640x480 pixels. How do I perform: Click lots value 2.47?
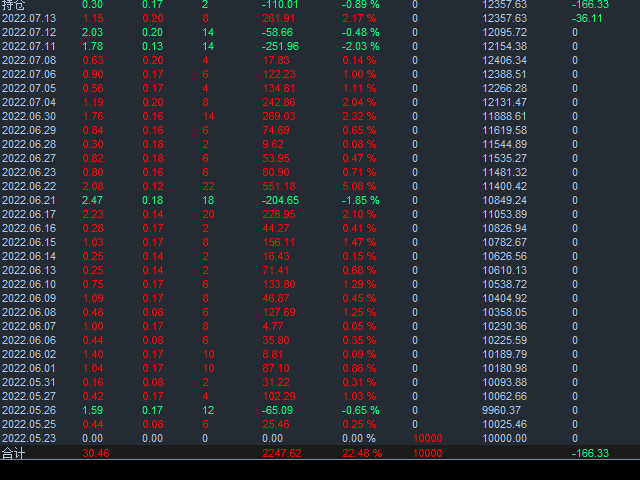point(93,200)
